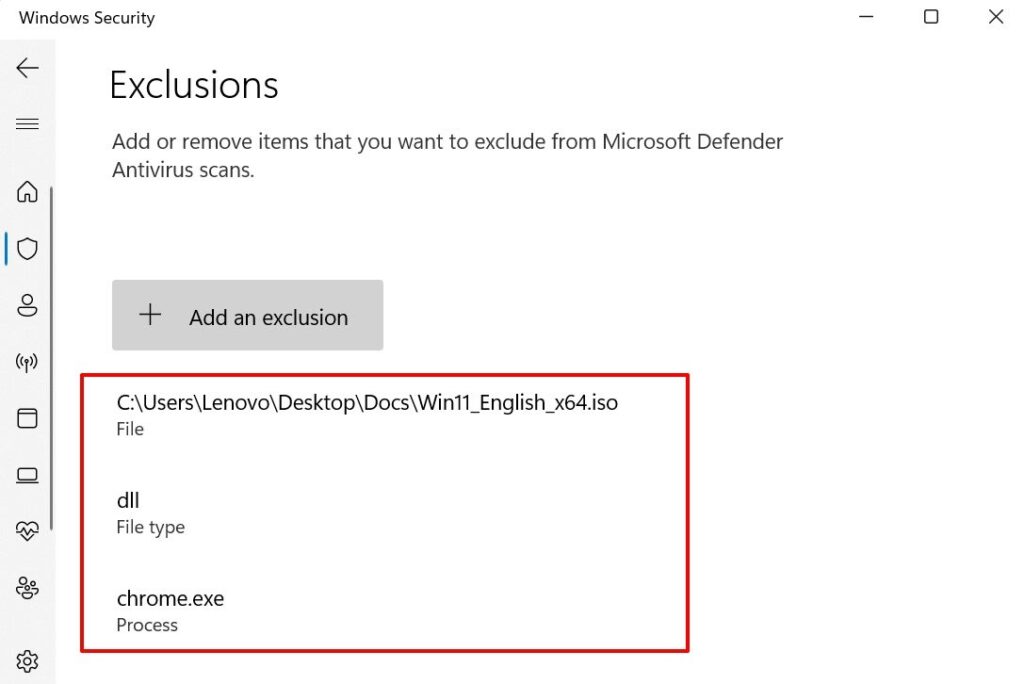
Task: Maximize the Windows Security window
Action: click(931, 17)
